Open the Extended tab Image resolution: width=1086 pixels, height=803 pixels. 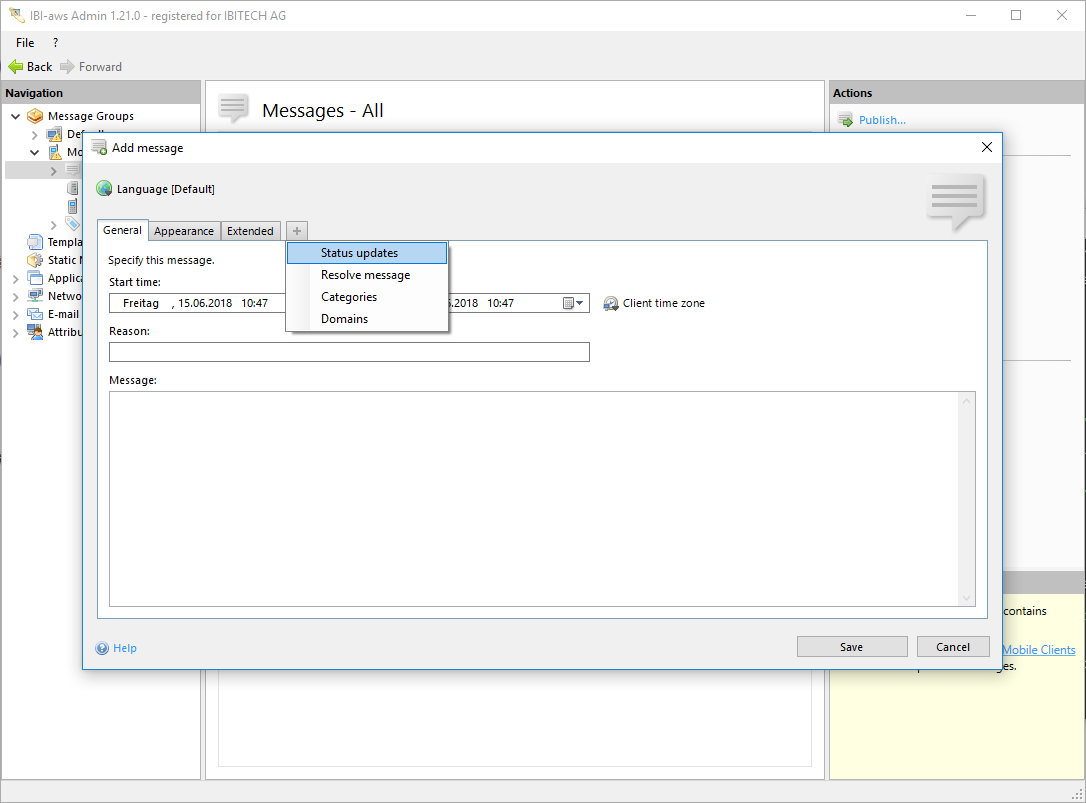[250, 231]
